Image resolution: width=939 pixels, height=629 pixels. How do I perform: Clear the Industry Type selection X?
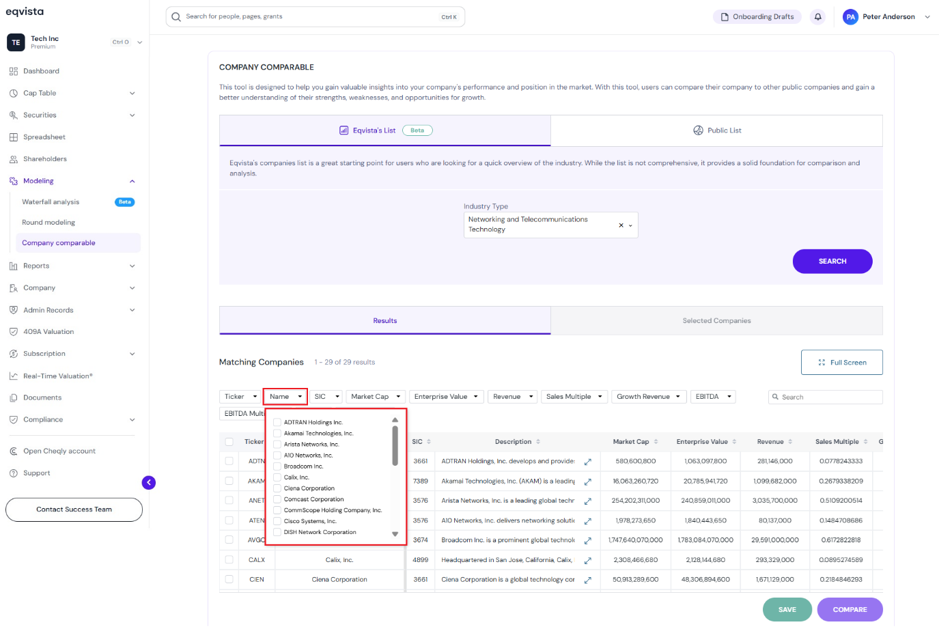pos(621,225)
